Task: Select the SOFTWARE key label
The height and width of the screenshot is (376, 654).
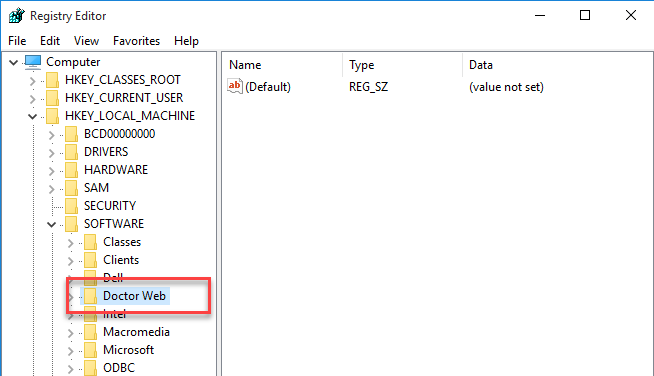Action: pyautogui.click(x=114, y=224)
